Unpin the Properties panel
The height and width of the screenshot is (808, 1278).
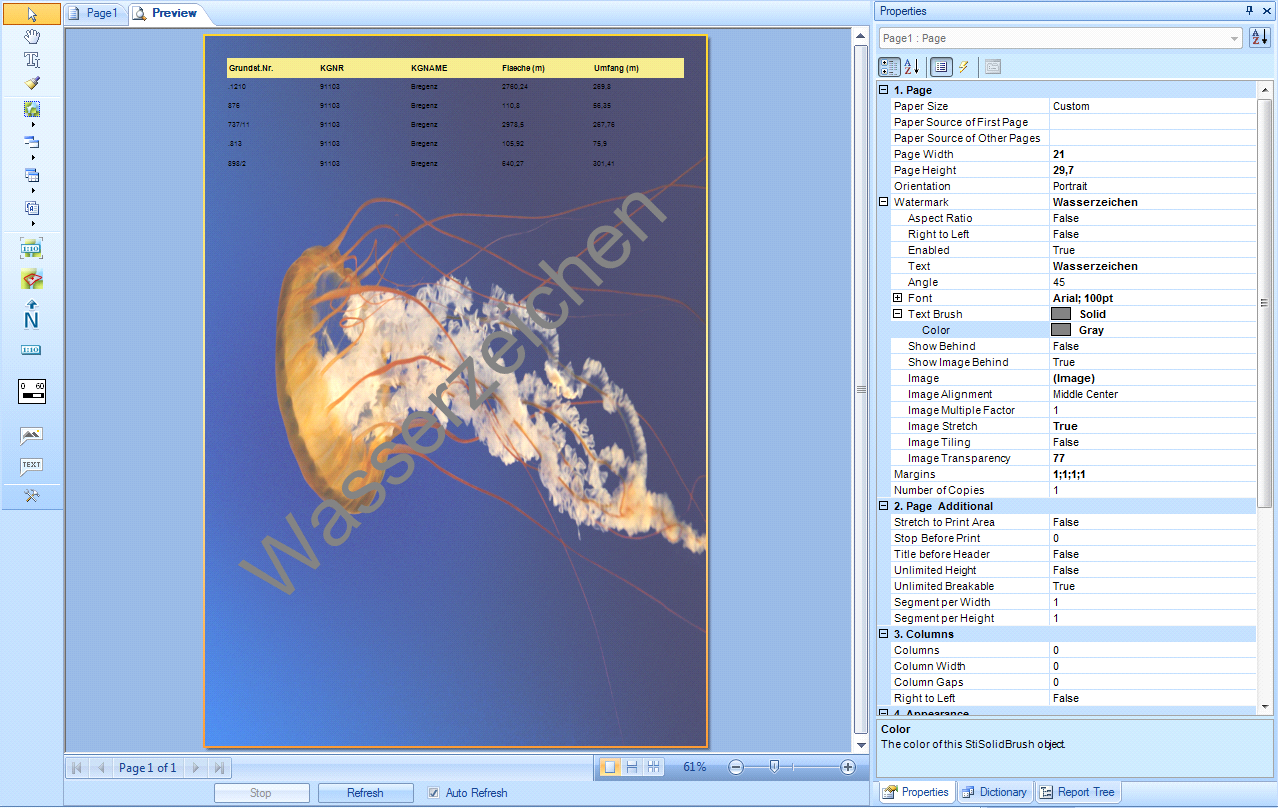coord(1251,11)
